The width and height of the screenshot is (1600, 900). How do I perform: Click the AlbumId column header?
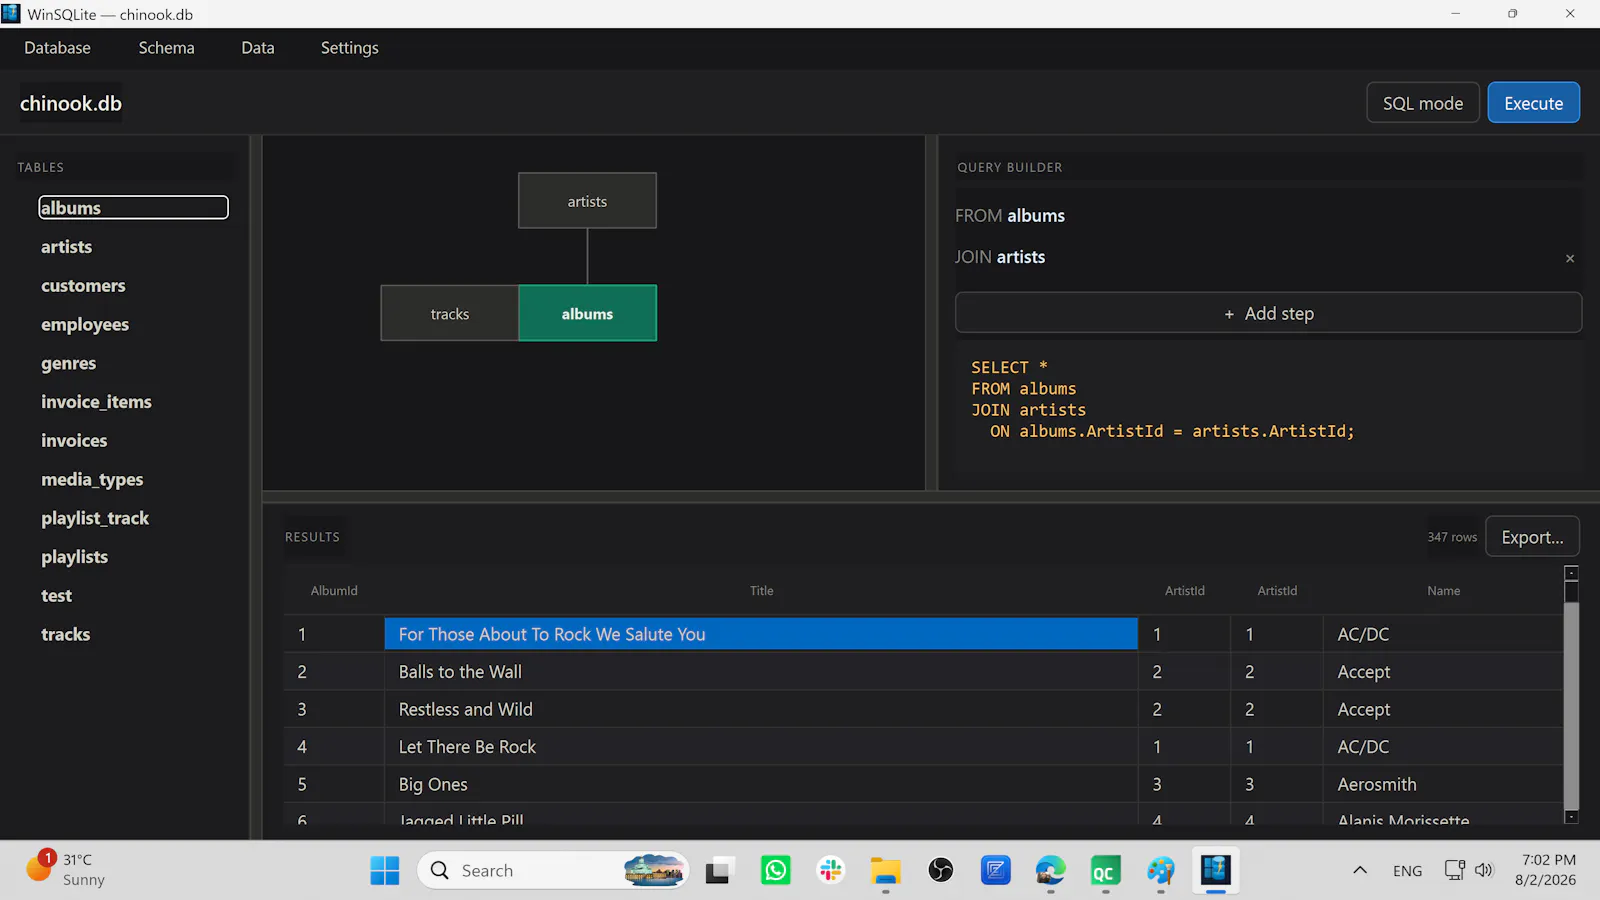point(334,591)
